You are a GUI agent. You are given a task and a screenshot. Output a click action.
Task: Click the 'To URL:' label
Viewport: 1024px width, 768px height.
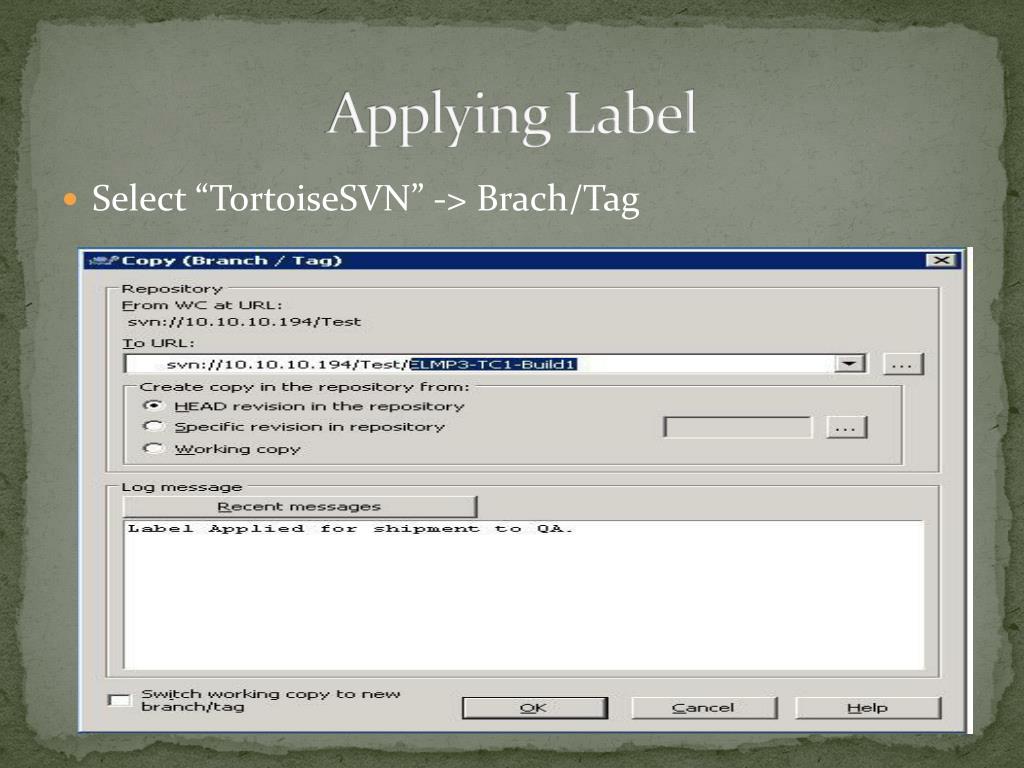tap(158, 343)
